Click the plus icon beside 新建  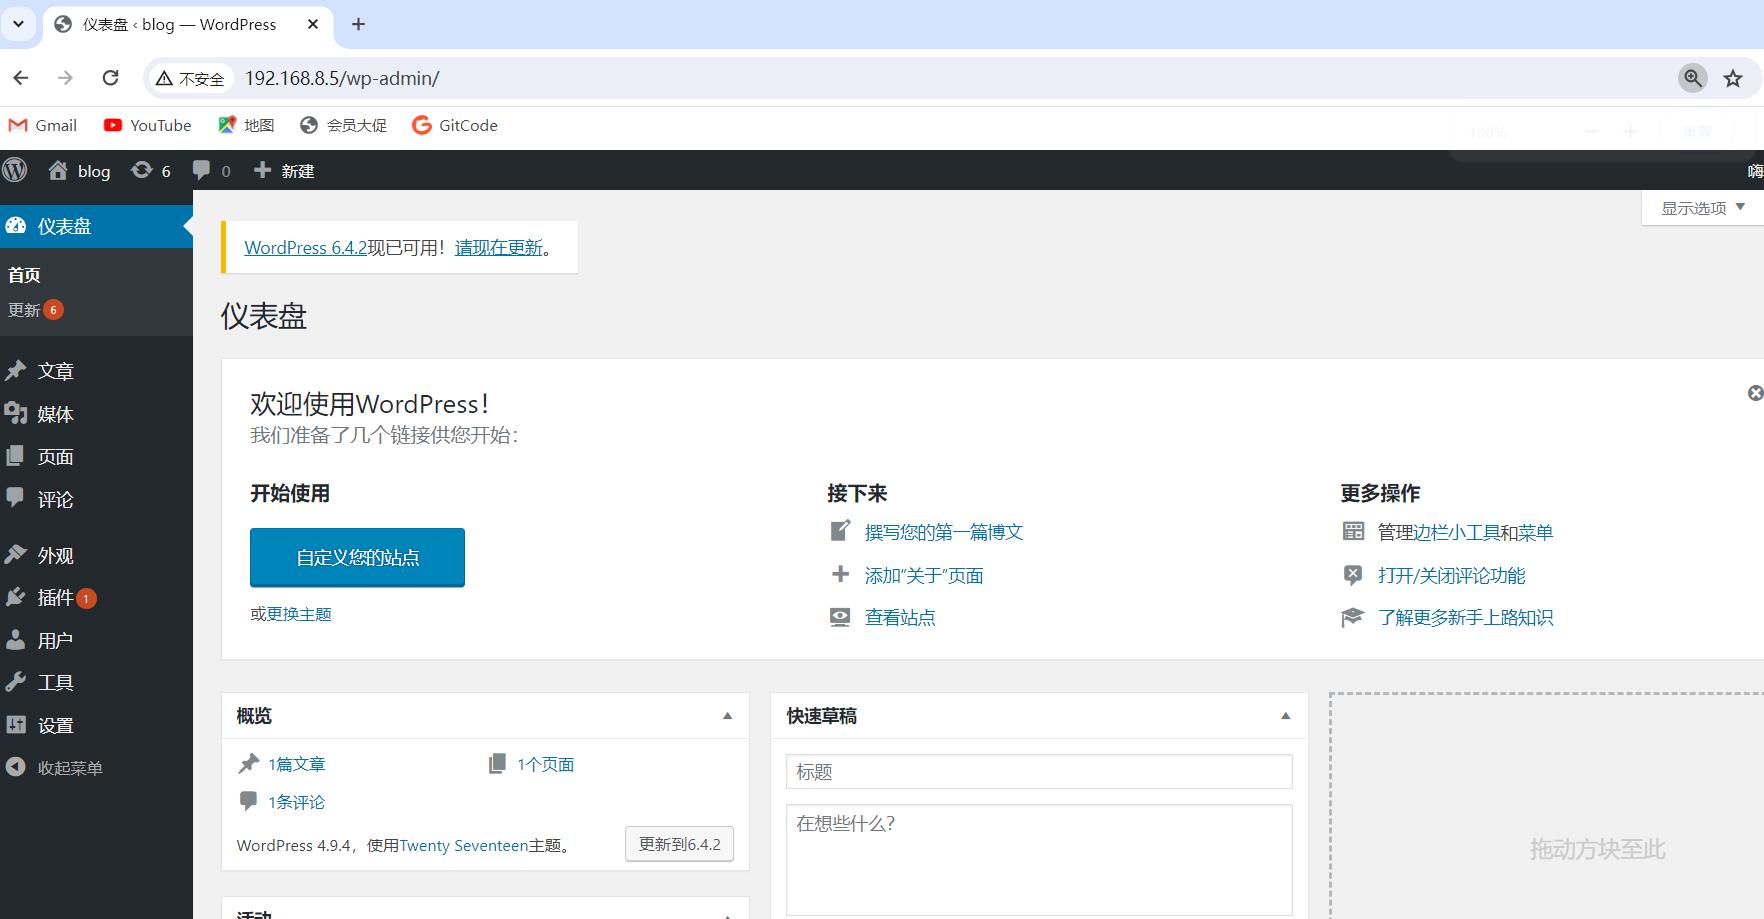pos(262,170)
